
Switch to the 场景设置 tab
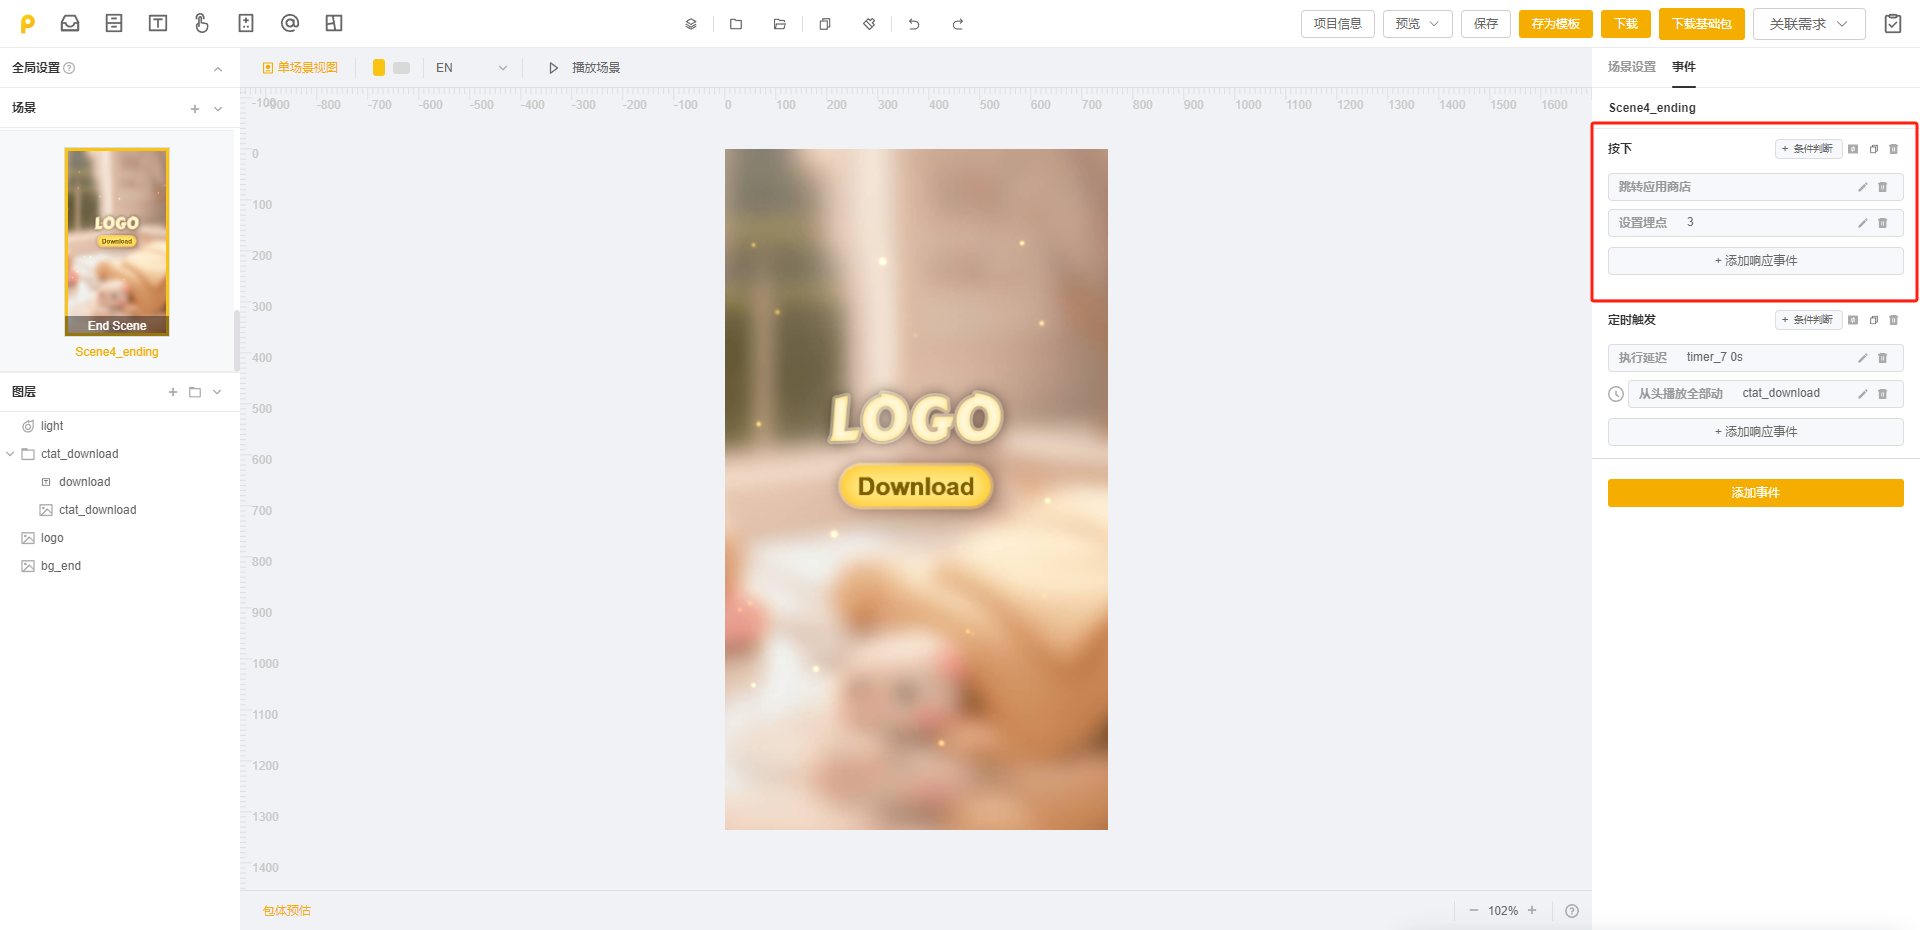1631,67
